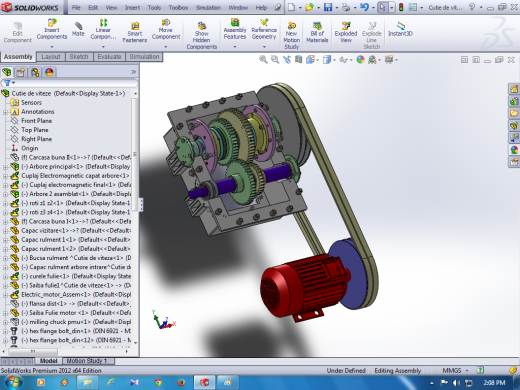Create an Exploded View
The height and width of the screenshot is (390, 520).
coord(346,33)
